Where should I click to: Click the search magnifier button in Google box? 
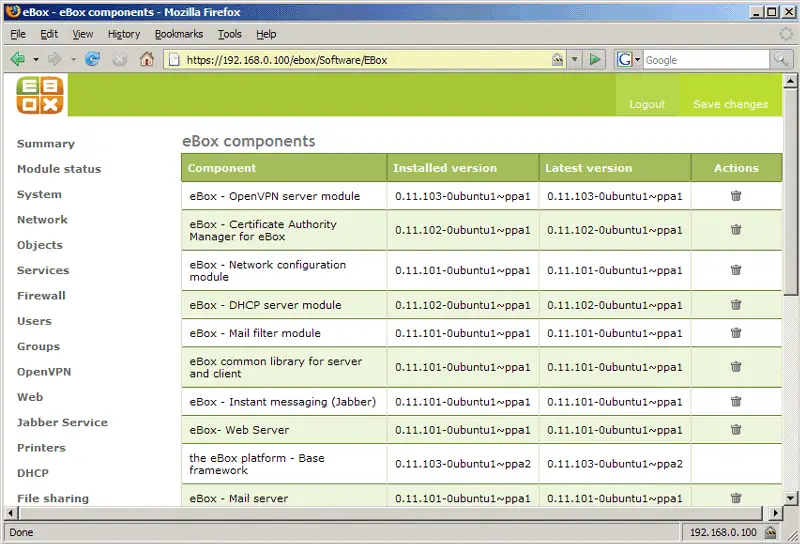pyautogui.click(x=781, y=60)
